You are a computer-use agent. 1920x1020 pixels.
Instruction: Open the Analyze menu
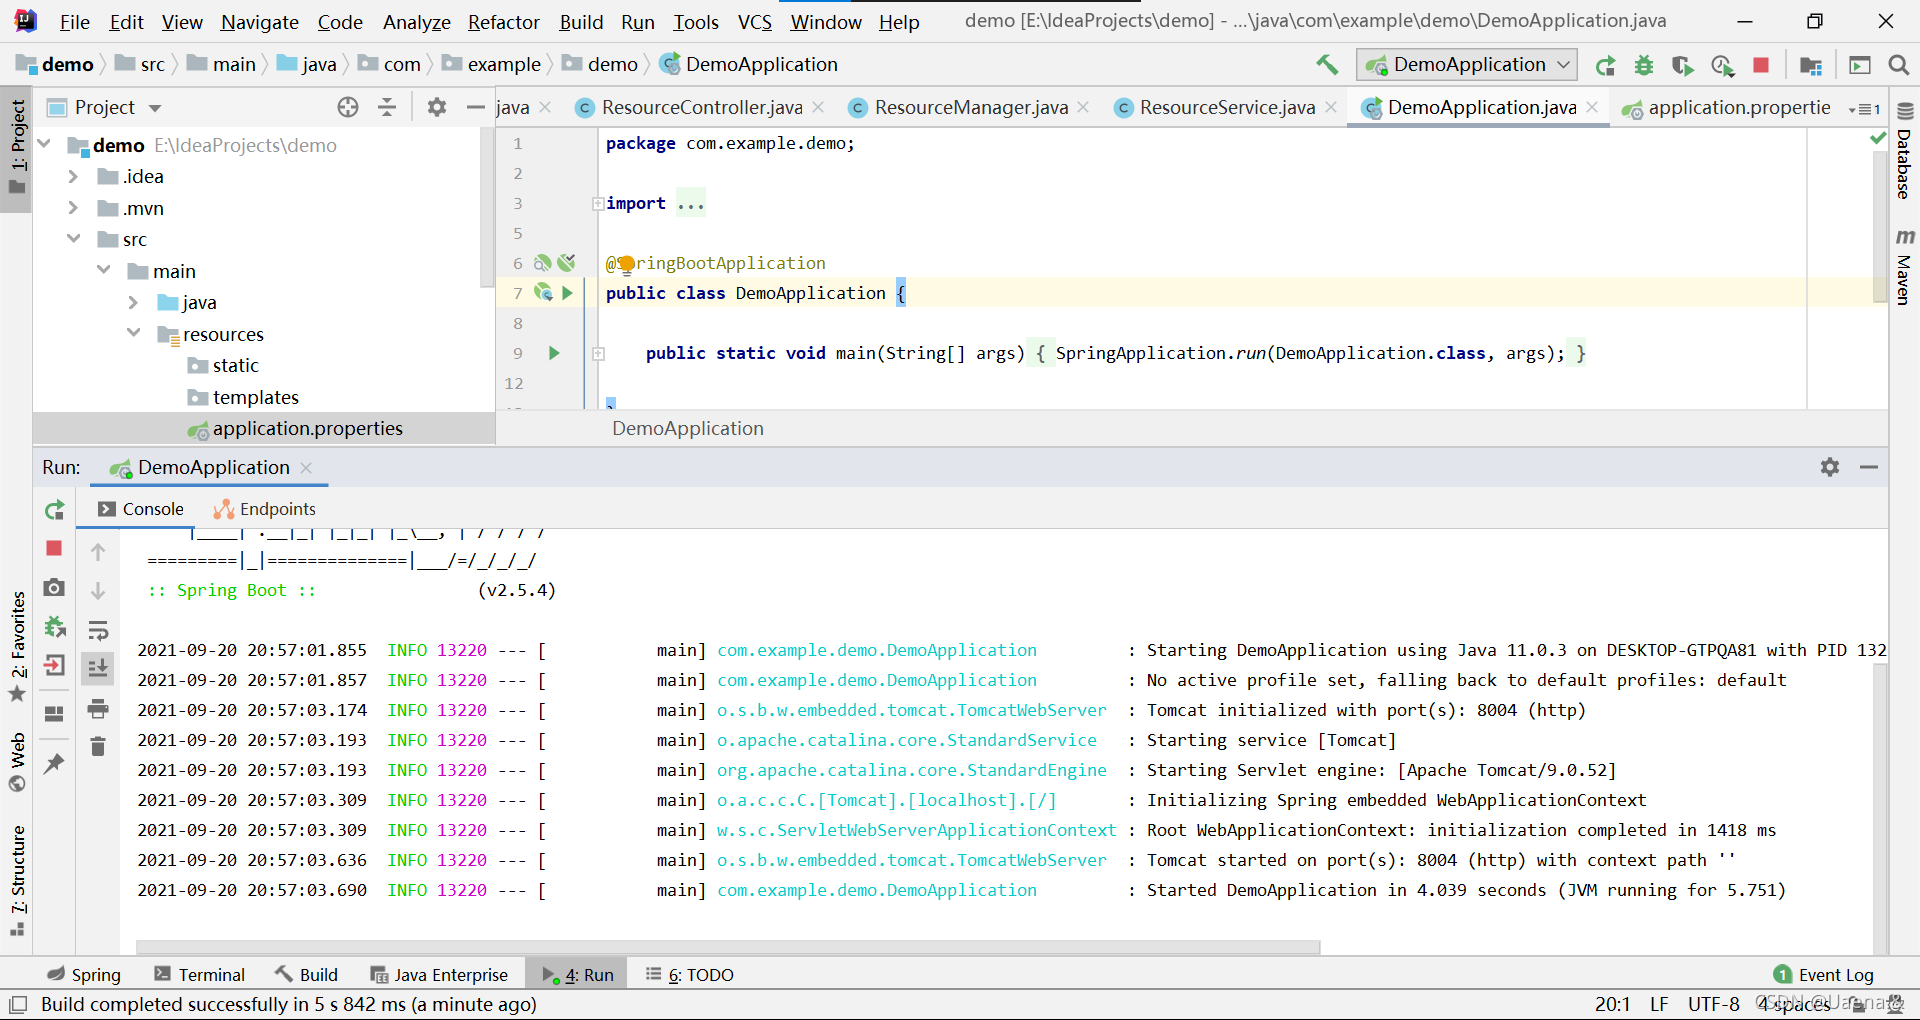click(416, 21)
